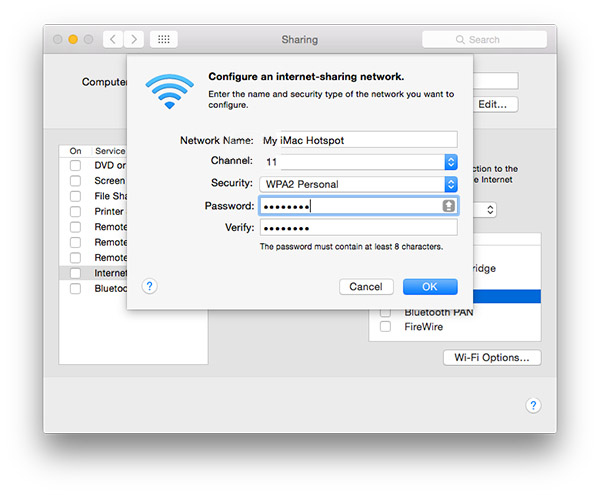Enable the Bluetooth PAN checkbox
This screenshot has height=495, width=600.
385,312
